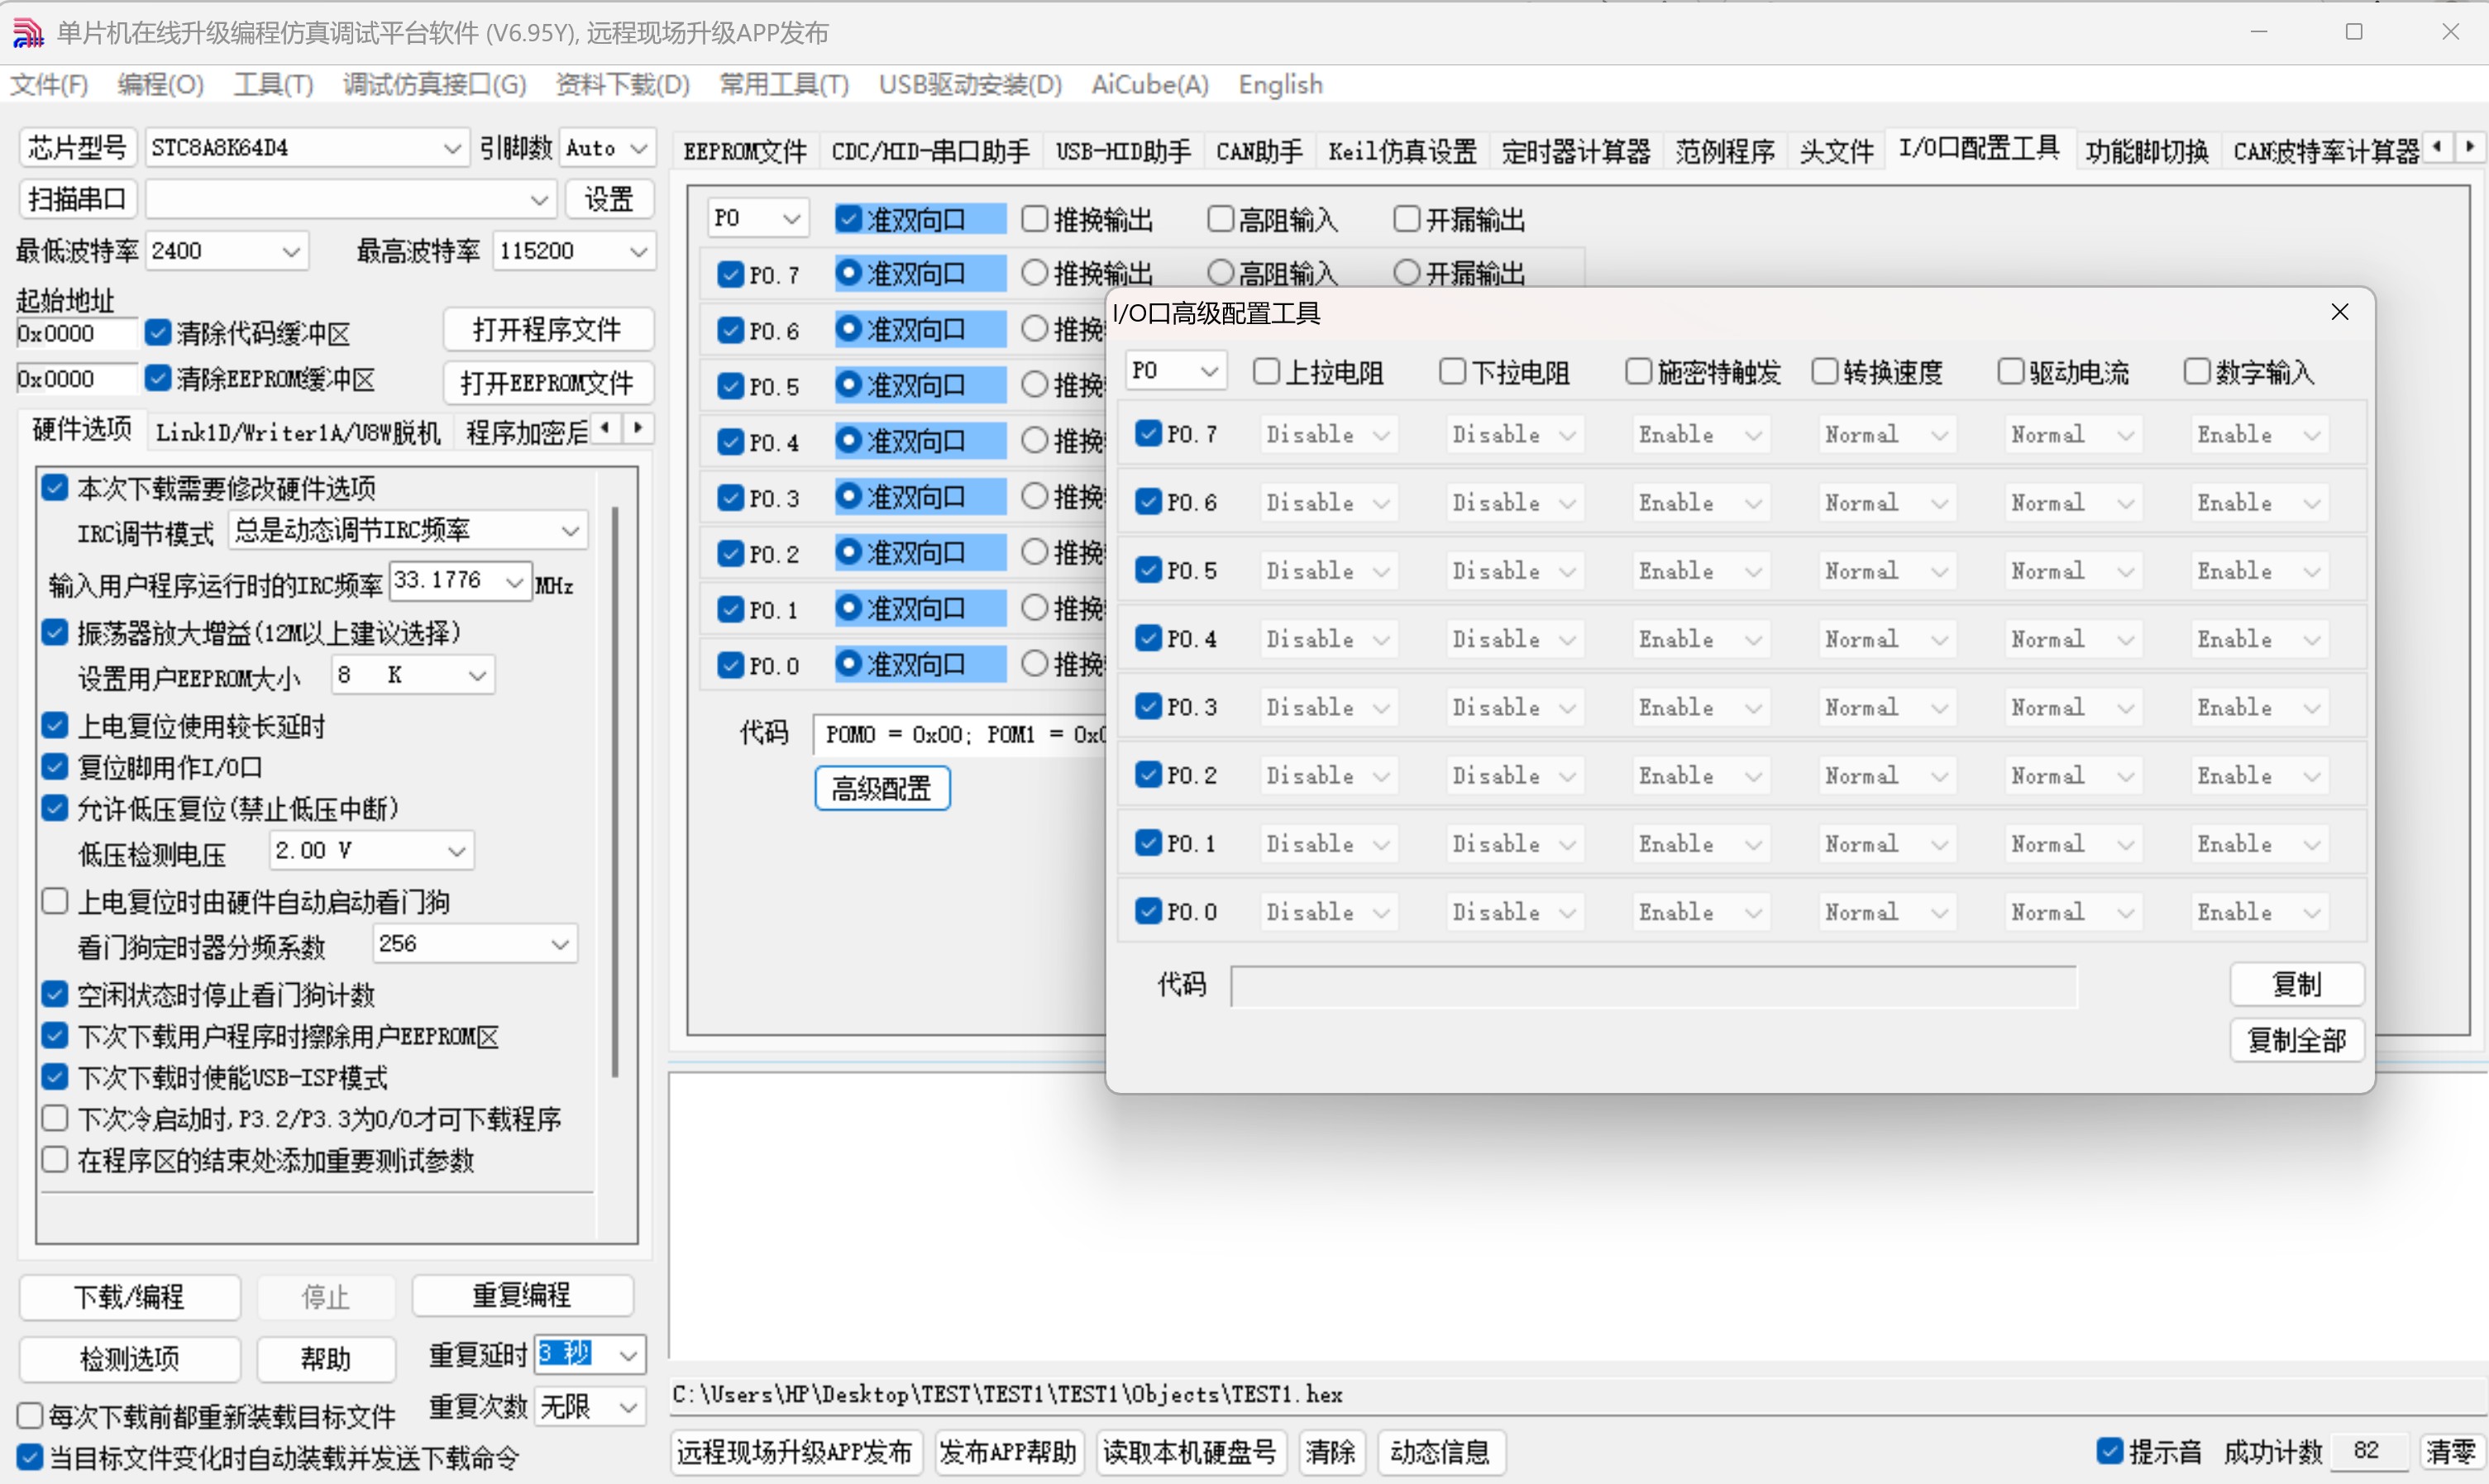Click 读取本机硬盘号 button
Image resolution: width=2489 pixels, height=1484 pixels.
(1190, 1452)
